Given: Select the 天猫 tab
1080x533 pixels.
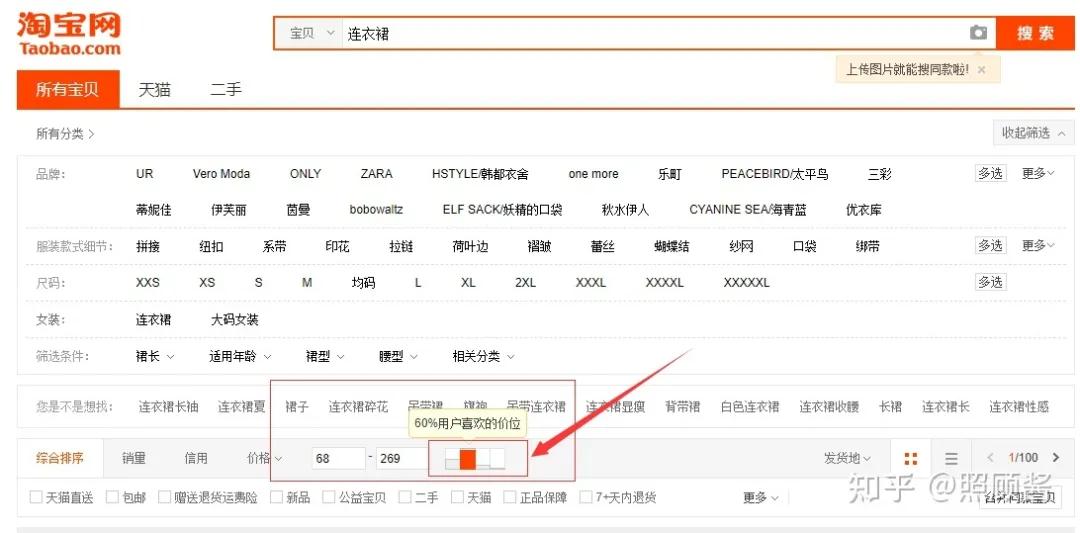Looking at the screenshot, I should 154,90.
